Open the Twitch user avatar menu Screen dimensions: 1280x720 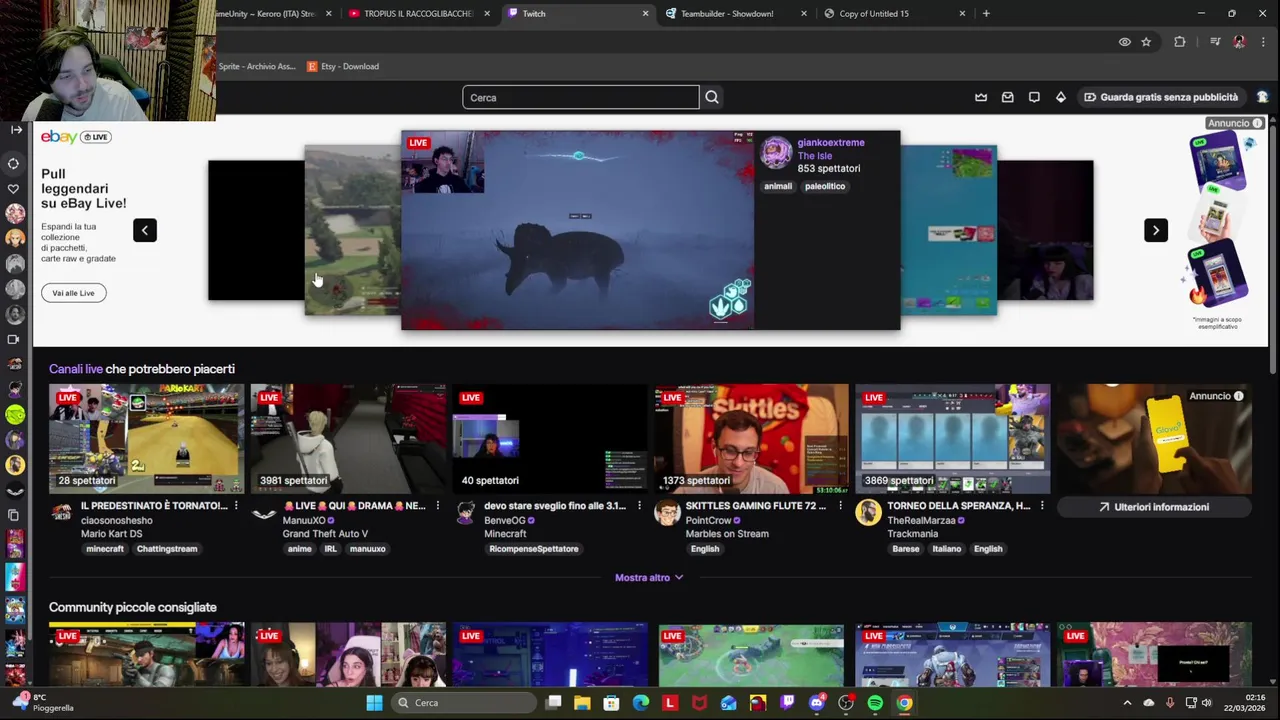click(x=1263, y=97)
